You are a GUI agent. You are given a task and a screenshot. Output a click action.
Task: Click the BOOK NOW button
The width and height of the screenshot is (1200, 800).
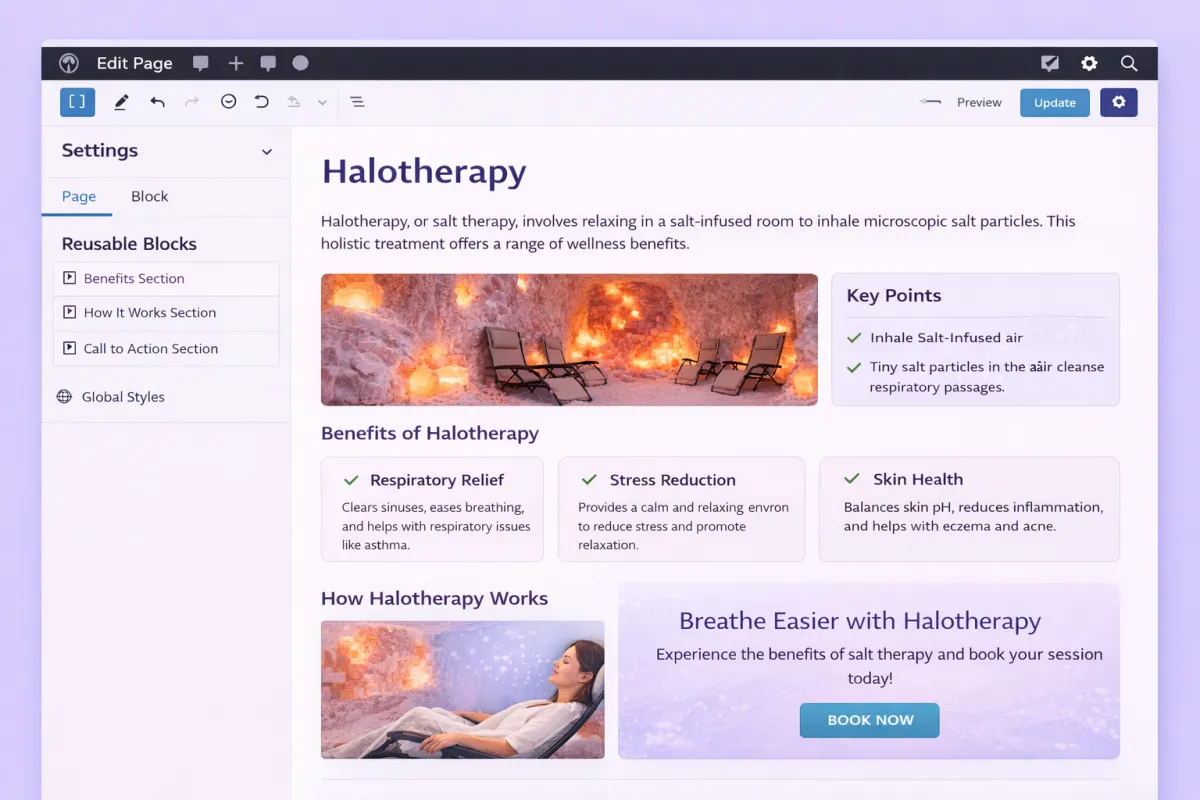(870, 720)
